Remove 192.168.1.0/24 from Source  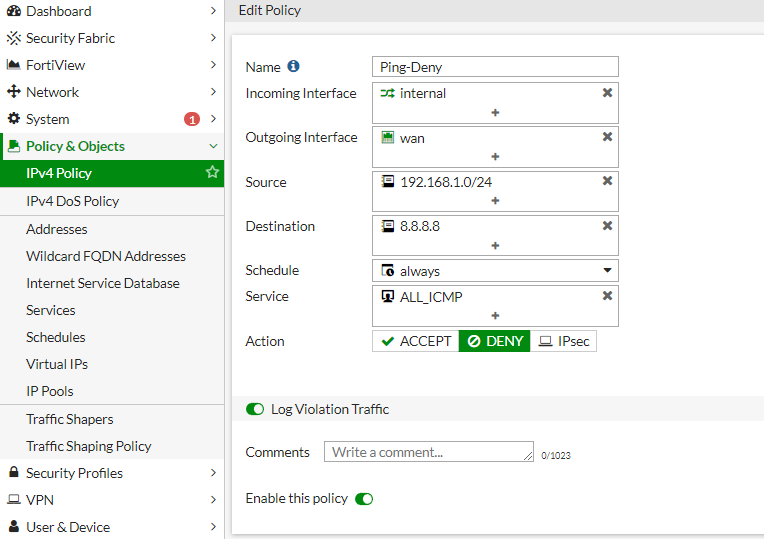(x=607, y=181)
